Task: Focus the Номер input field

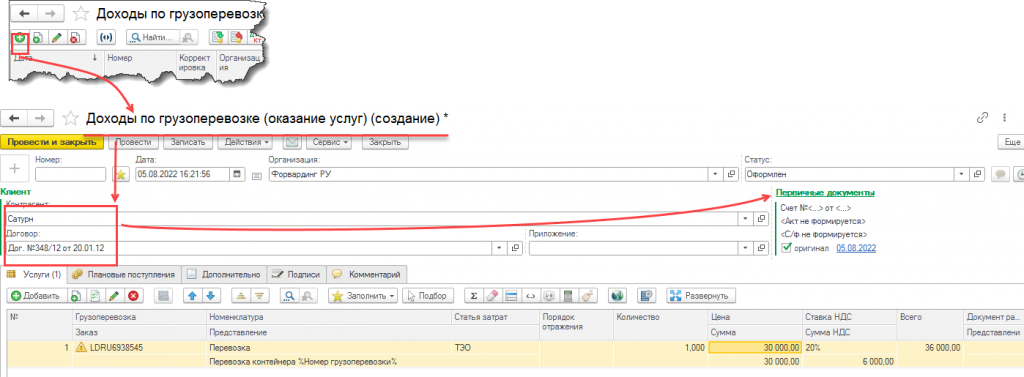Action: pos(70,174)
